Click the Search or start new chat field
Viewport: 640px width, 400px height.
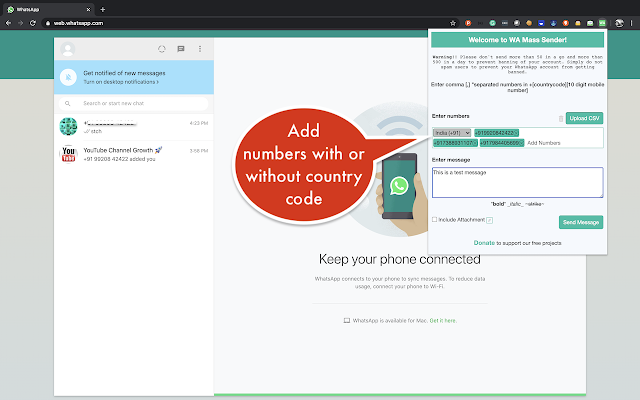(x=133, y=104)
